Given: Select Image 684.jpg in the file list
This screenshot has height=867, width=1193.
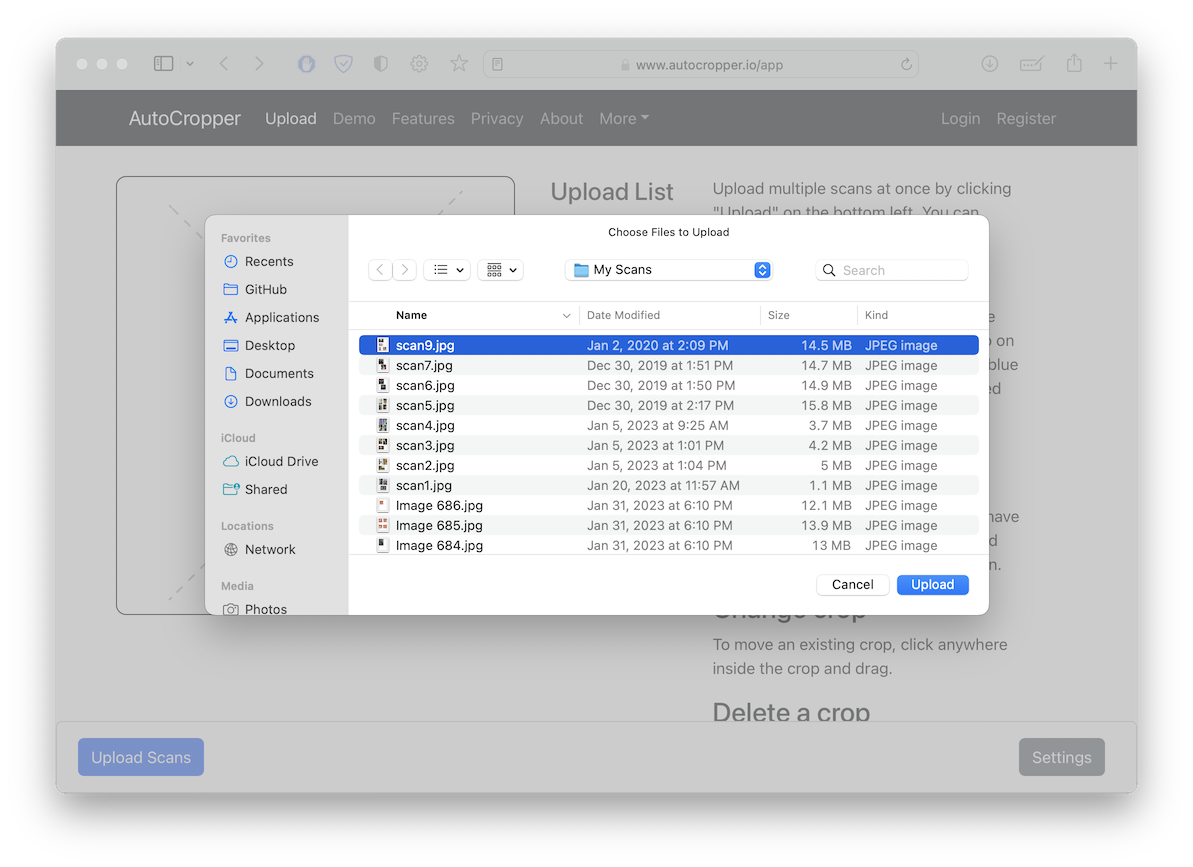Looking at the screenshot, I should coord(669,545).
